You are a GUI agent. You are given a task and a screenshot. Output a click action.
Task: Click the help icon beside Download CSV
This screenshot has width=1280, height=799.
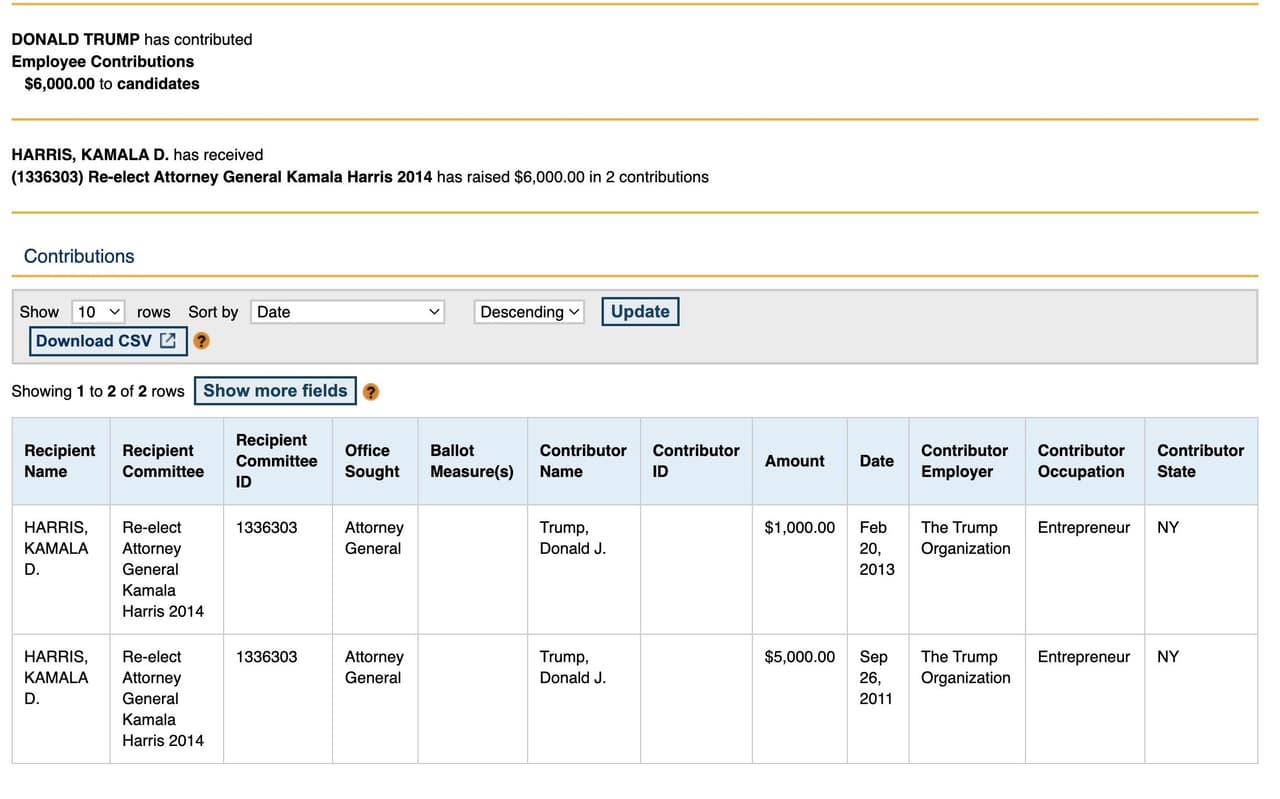pos(201,341)
